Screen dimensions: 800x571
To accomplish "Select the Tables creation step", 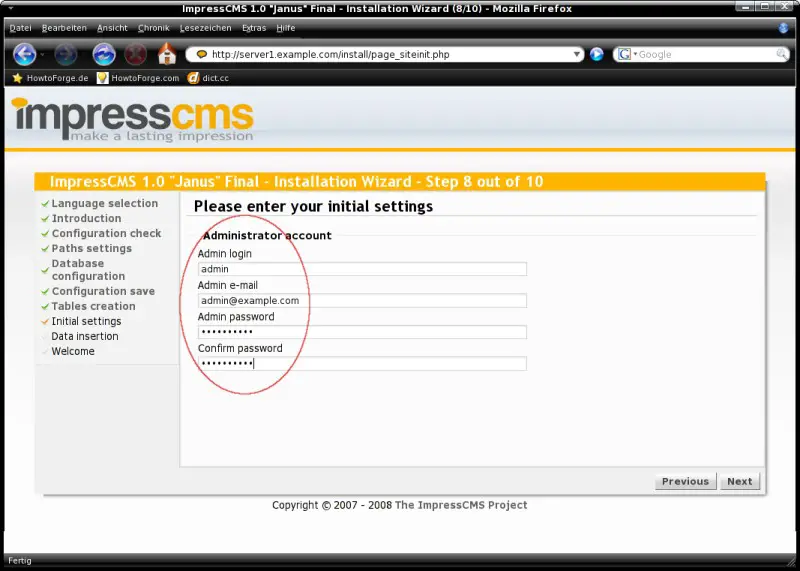I will click(93, 306).
